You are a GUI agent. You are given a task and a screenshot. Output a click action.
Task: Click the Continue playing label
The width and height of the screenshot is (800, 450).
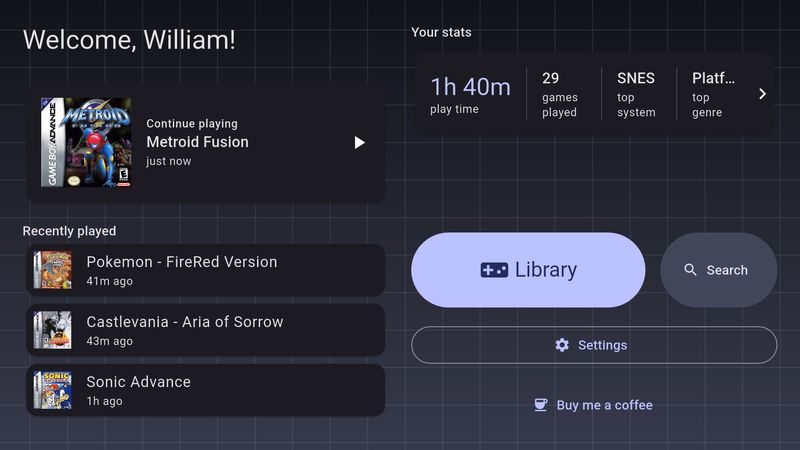pyautogui.click(x=192, y=123)
